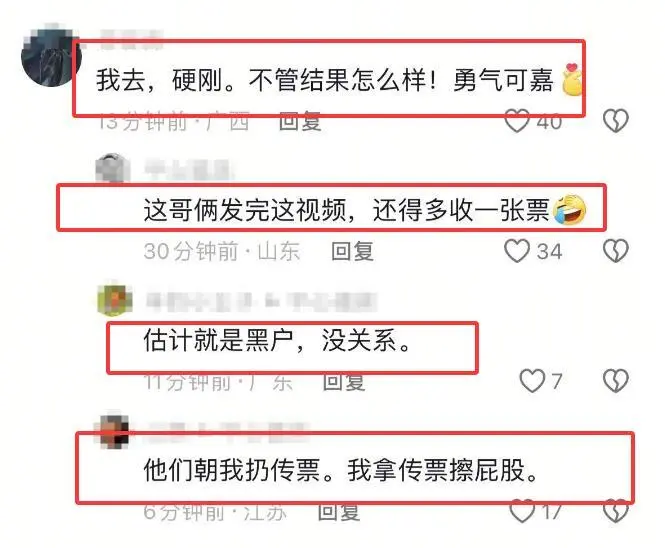
Task: Reply to the comment from 广东
Action: tap(344, 382)
